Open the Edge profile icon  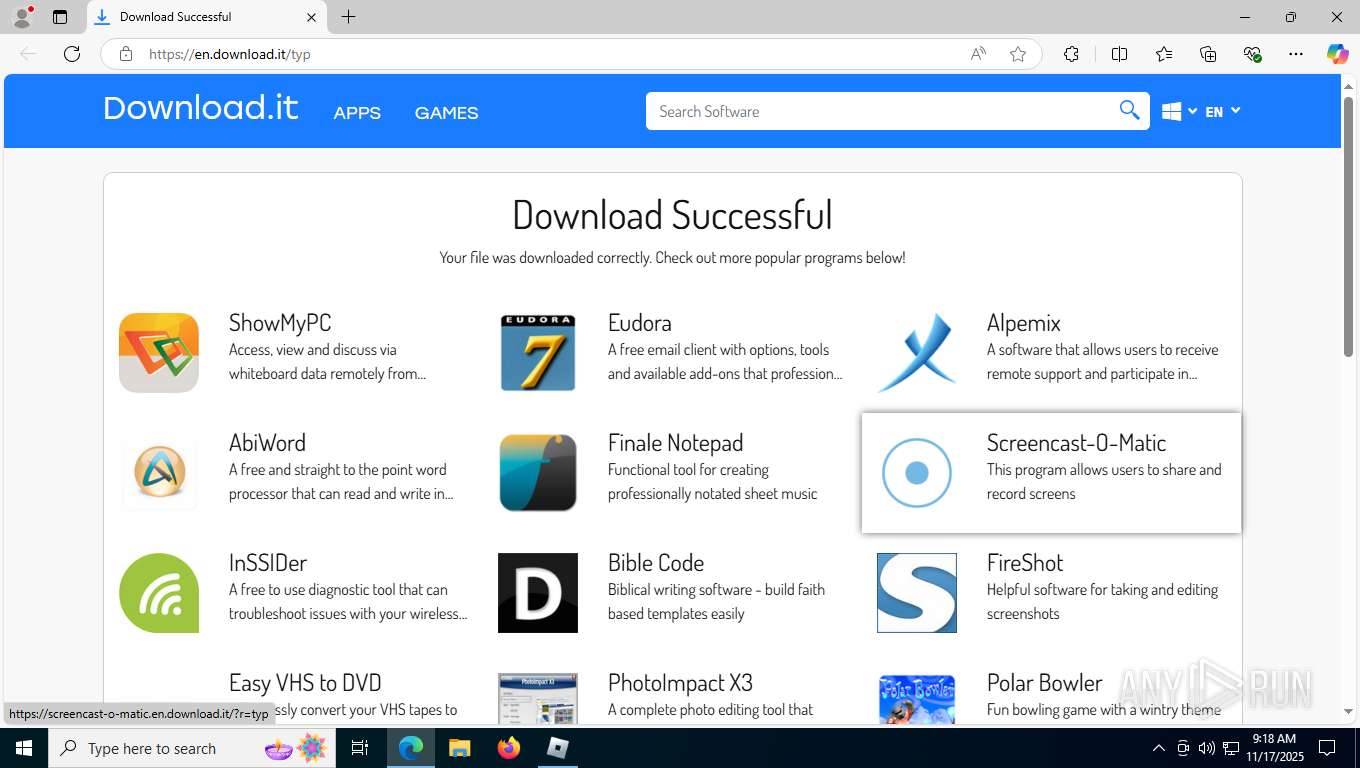(x=21, y=17)
